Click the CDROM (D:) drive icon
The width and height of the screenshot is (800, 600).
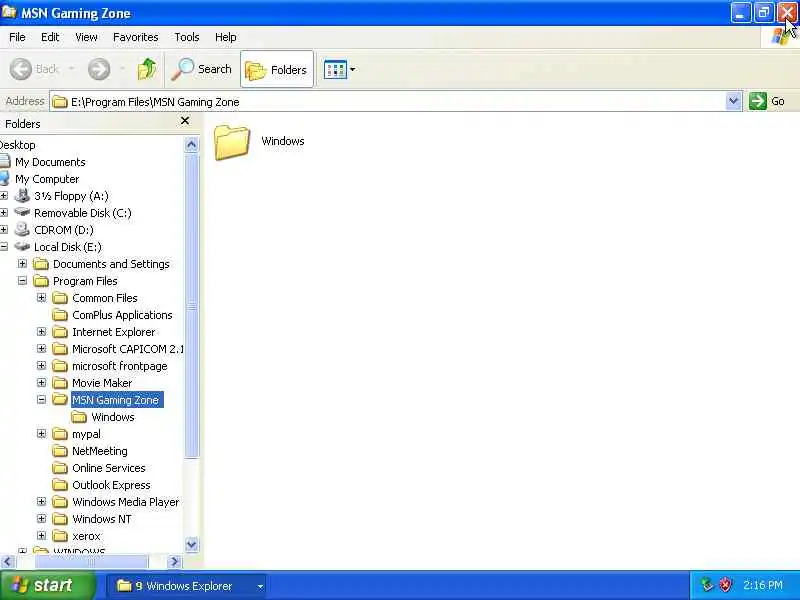coord(22,229)
